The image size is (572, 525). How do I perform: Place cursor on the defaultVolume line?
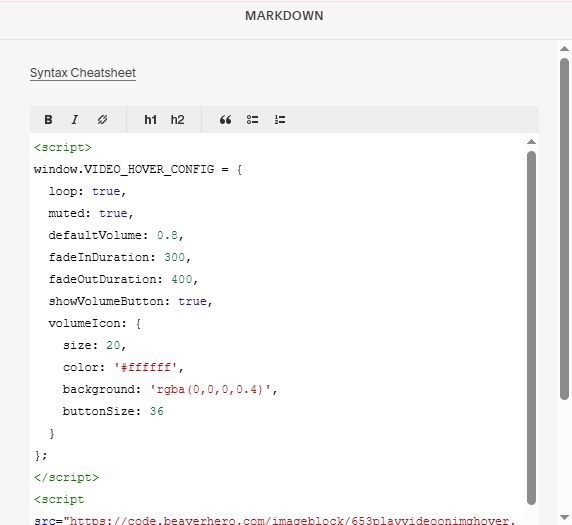116,235
